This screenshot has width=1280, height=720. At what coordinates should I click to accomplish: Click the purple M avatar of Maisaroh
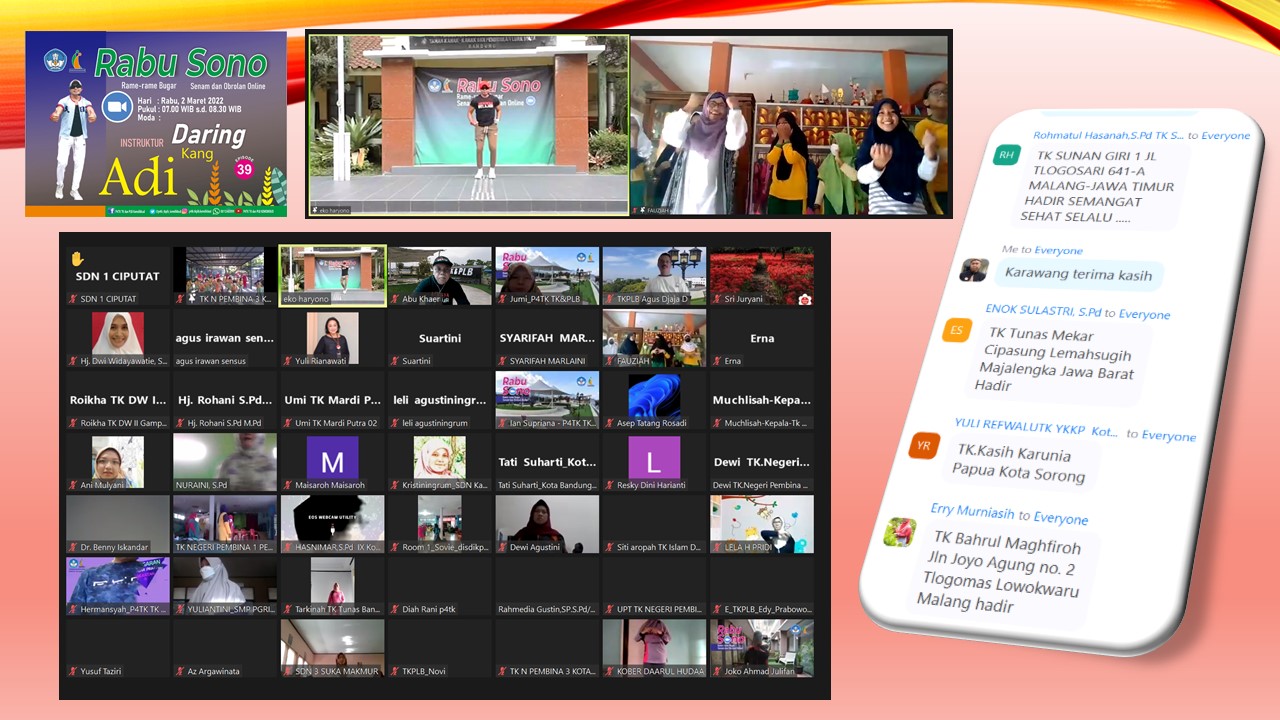tap(332, 461)
